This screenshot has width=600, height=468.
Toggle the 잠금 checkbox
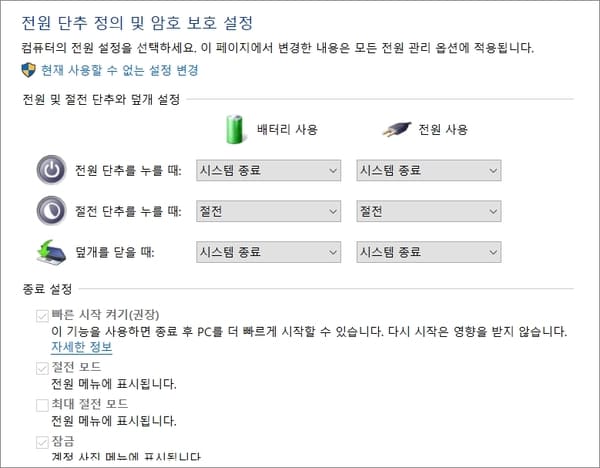42,442
